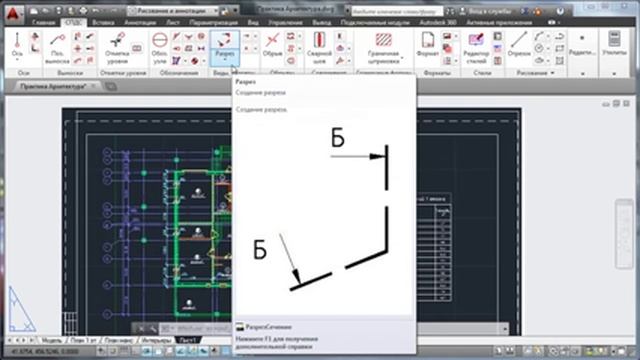Click the keyword search input field
640x360 pixels.
(397, 11)
